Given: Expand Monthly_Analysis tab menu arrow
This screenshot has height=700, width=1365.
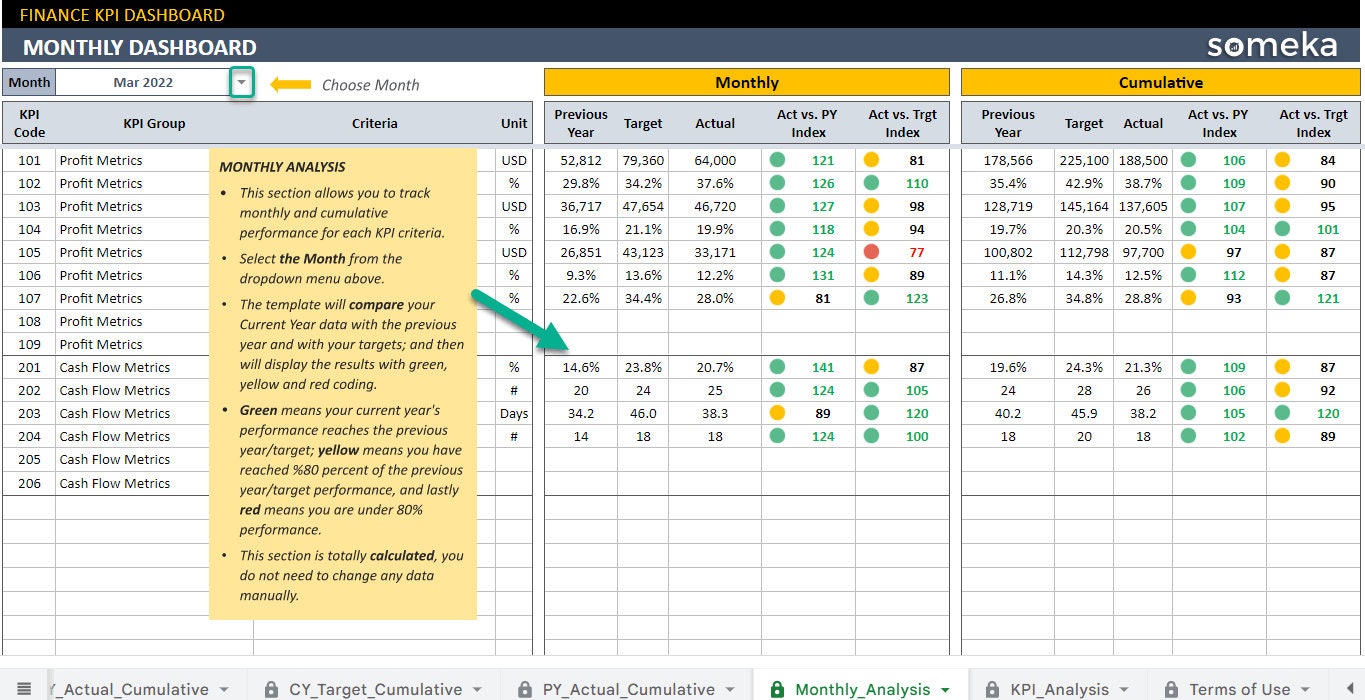Looking at the screenshot, I should coord(945,689).
